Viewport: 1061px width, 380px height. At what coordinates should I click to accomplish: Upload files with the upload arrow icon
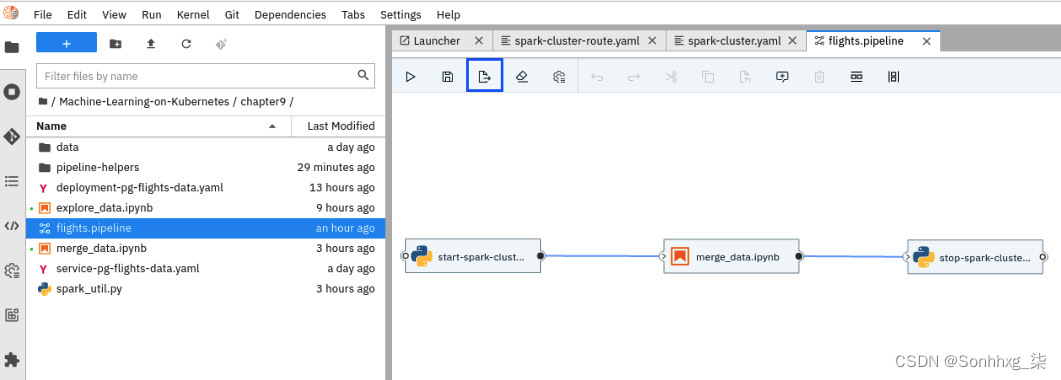(x=151, y=43)
